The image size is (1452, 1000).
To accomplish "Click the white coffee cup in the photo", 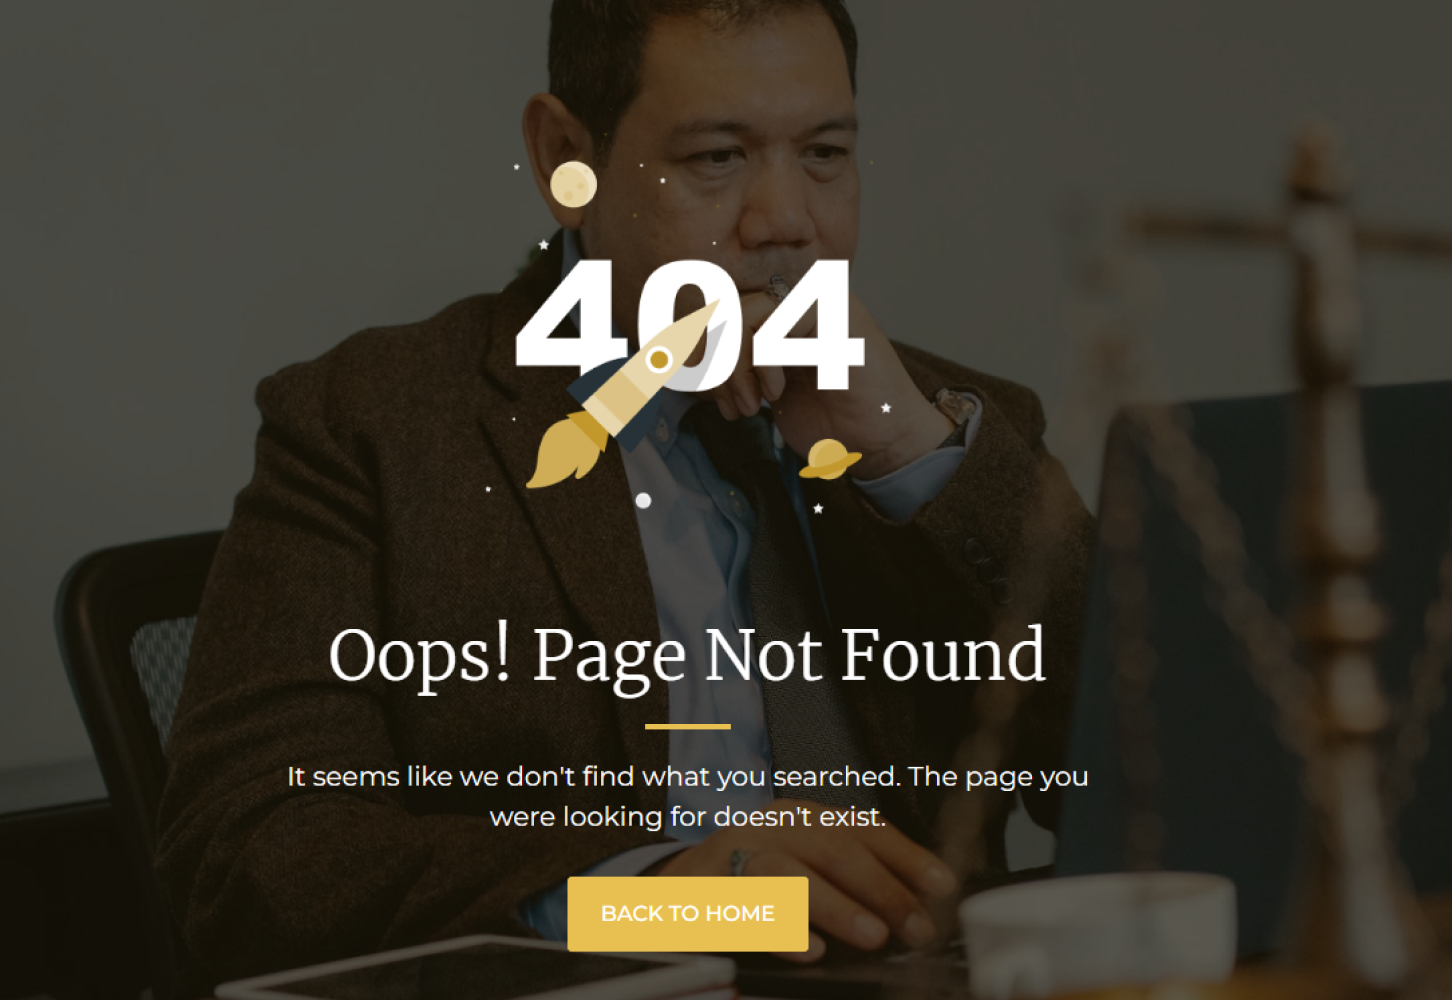I will [x=1098, y=936].
